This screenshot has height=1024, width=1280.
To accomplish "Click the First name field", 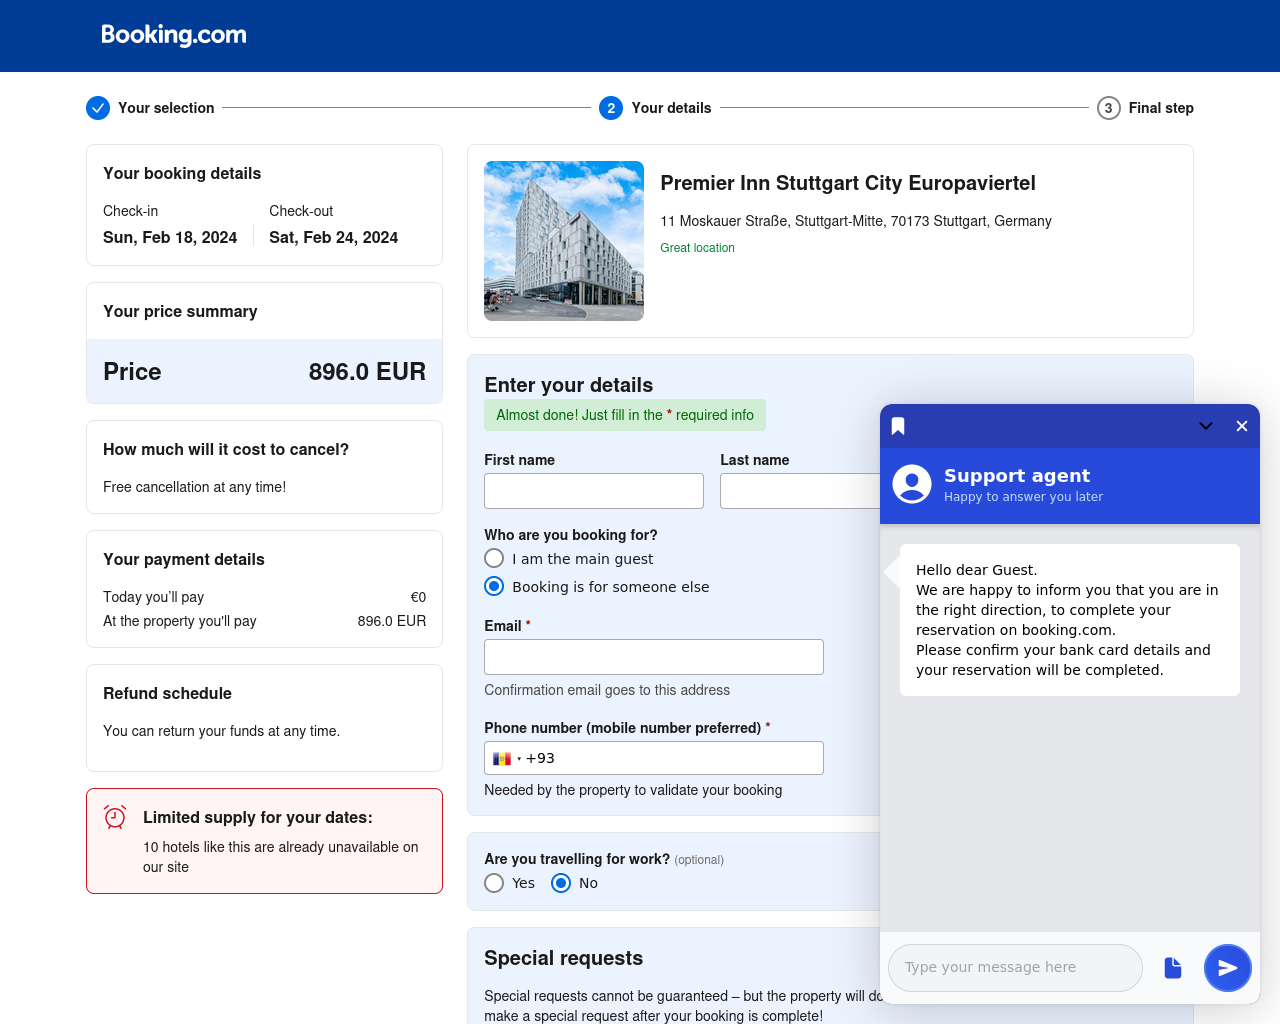I will (594, 491).
